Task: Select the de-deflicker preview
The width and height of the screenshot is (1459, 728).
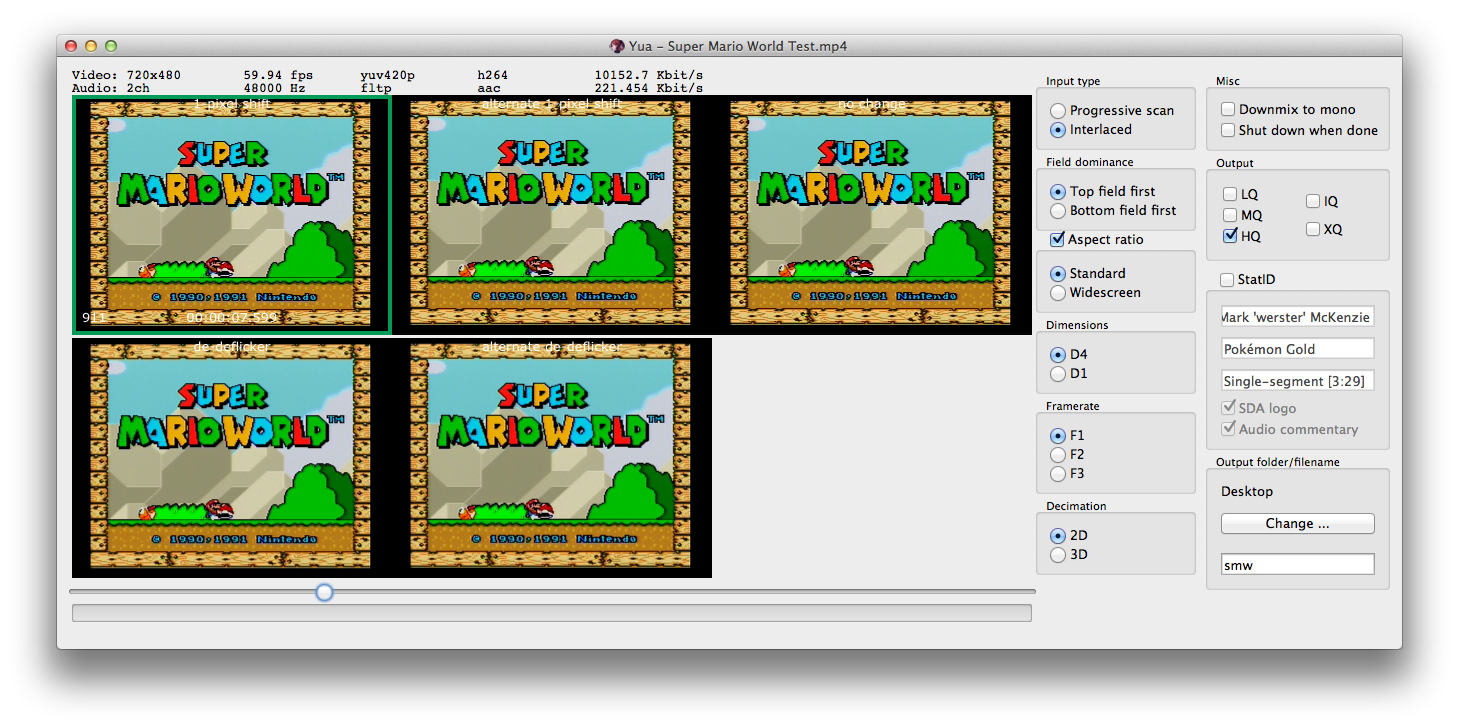Action: tap(232, 458)
